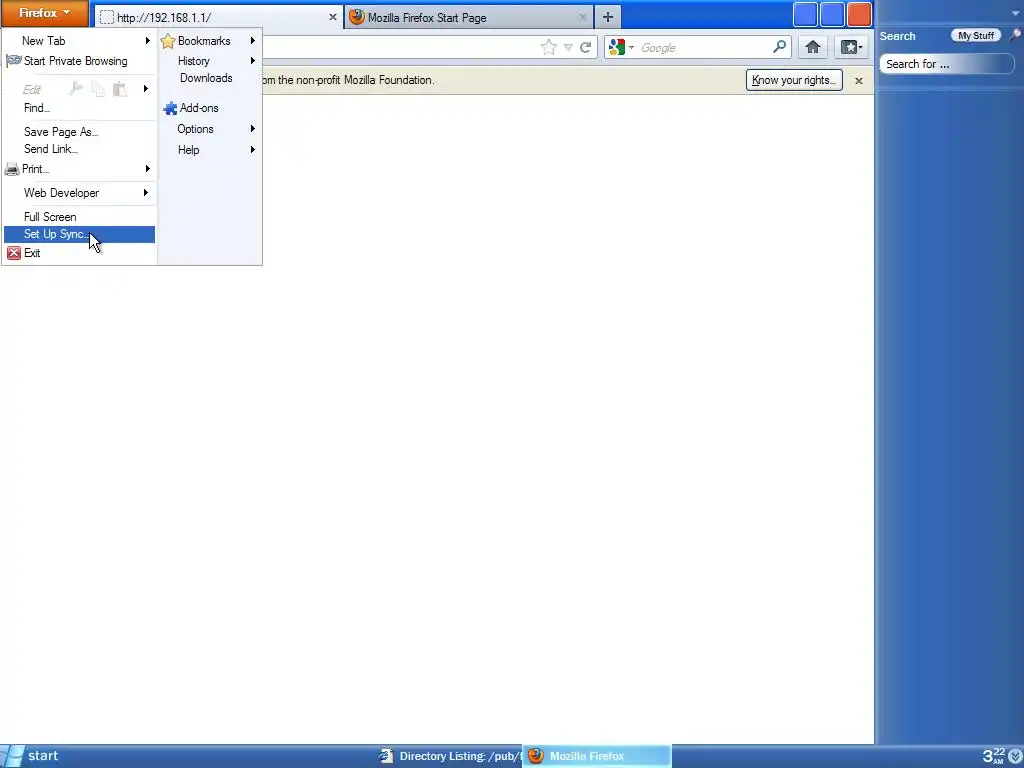The width and height of the screenshot is (1024, 768).
Task: Expand the New Tab submenu arrow
Action: pos(148,40)
